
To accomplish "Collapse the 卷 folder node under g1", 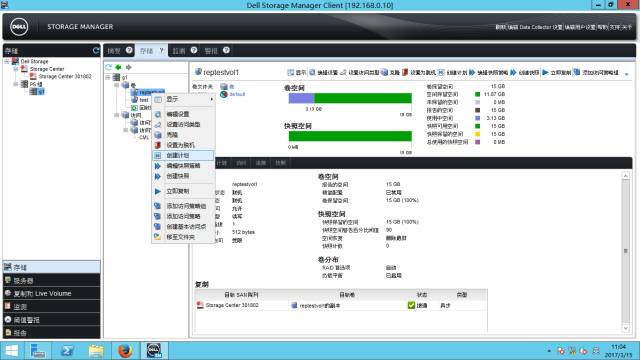I will (117, 85).
